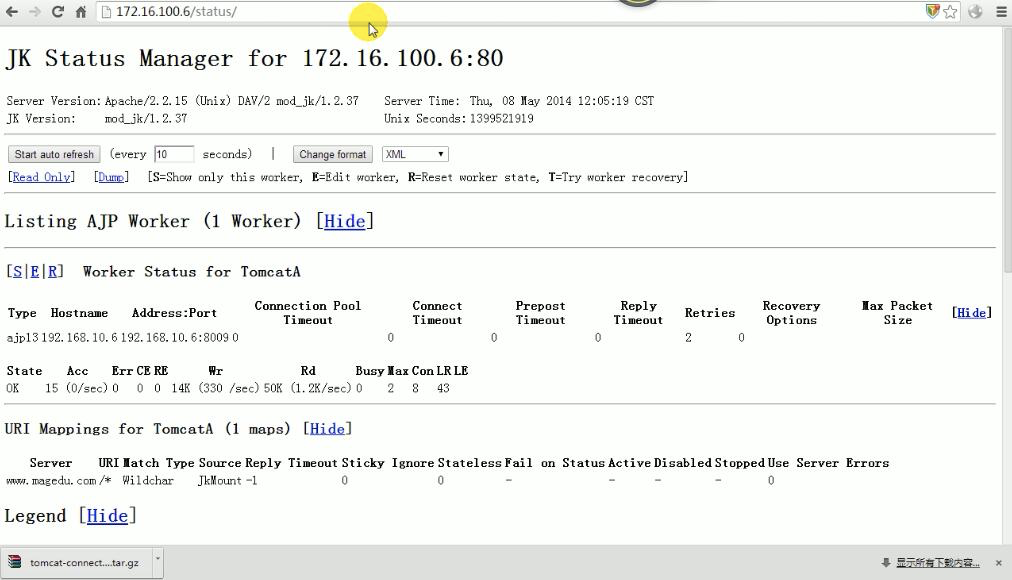
Task: Click Worker Status for TomcatA heading
Action: (x=192, y=272)
